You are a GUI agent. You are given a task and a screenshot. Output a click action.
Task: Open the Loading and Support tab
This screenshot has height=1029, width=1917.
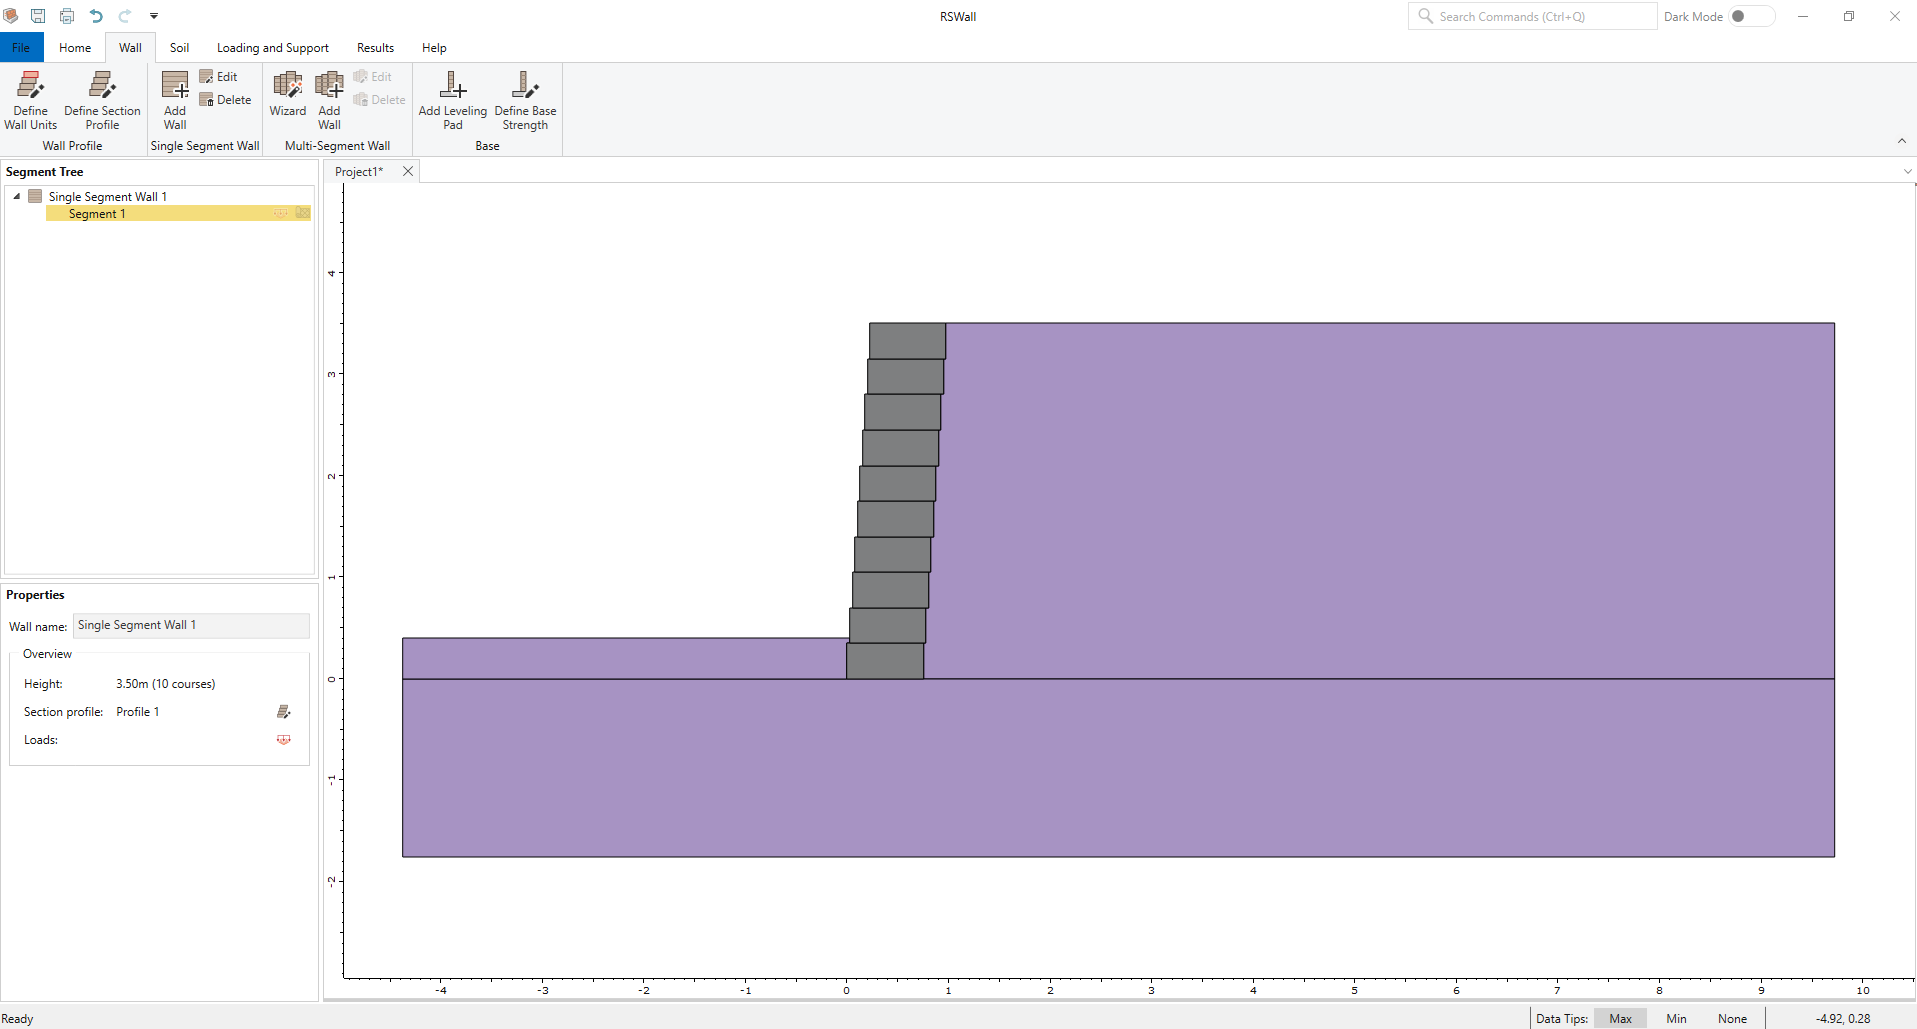(x=272, y=48)
